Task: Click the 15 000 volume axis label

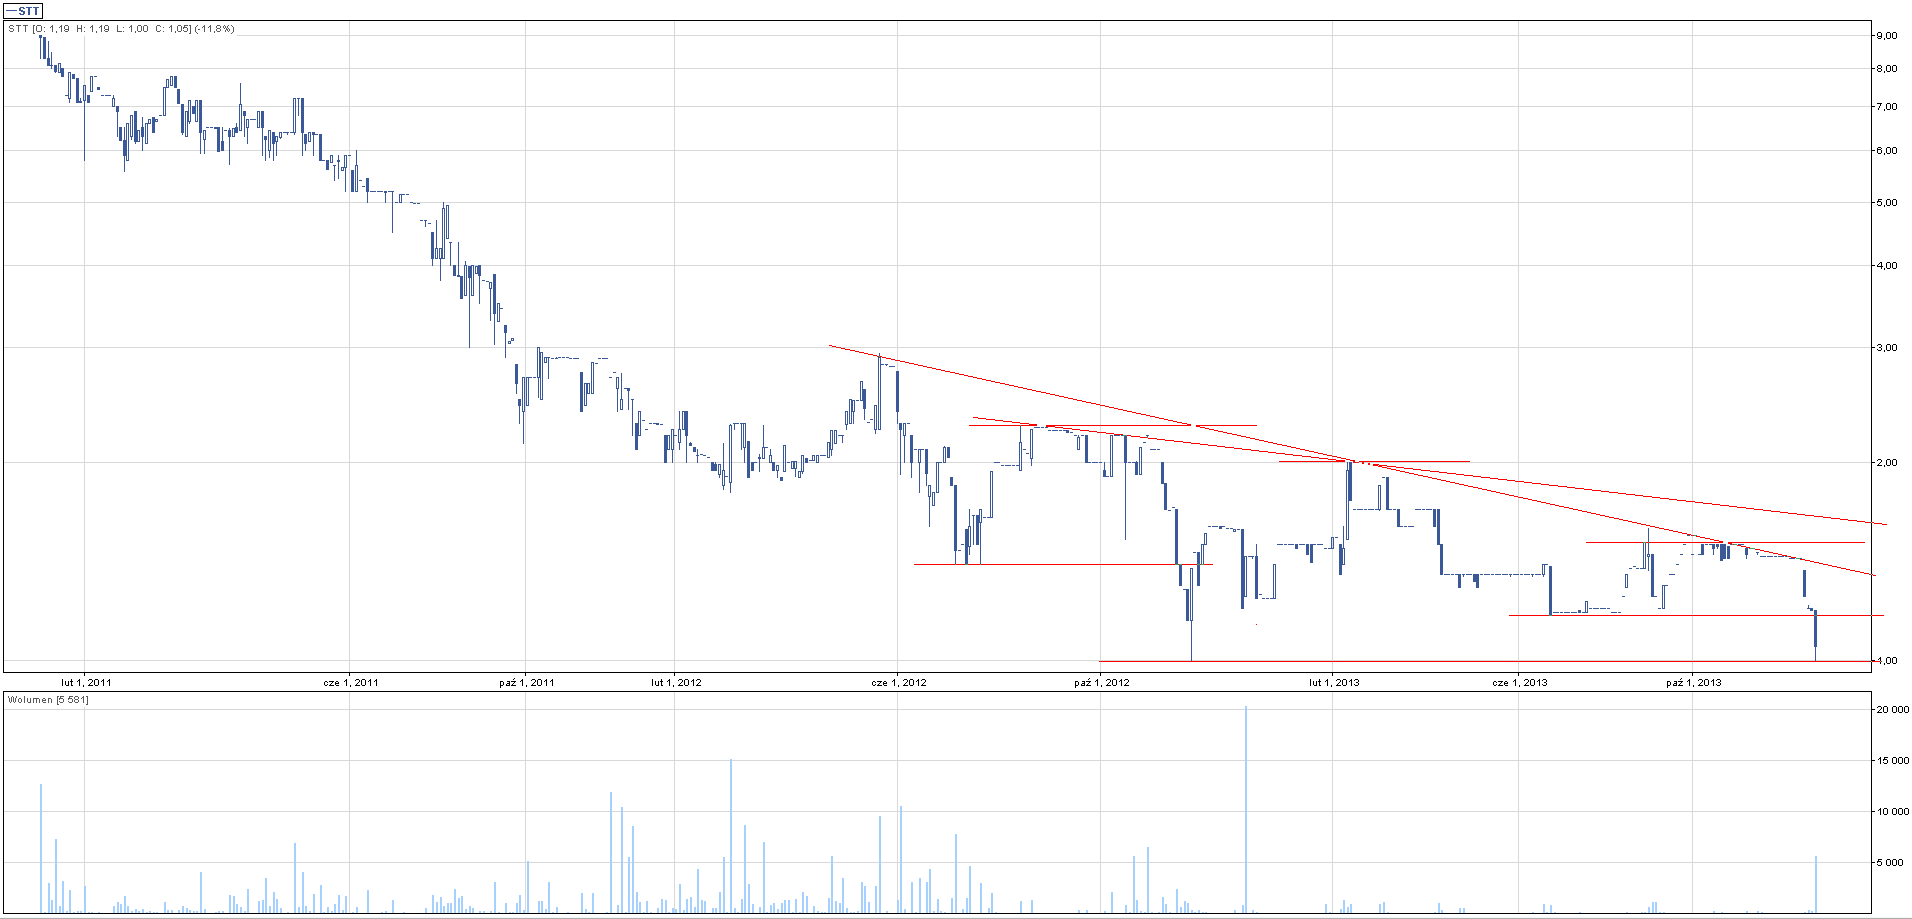Action: click(x=1892, y=761)
